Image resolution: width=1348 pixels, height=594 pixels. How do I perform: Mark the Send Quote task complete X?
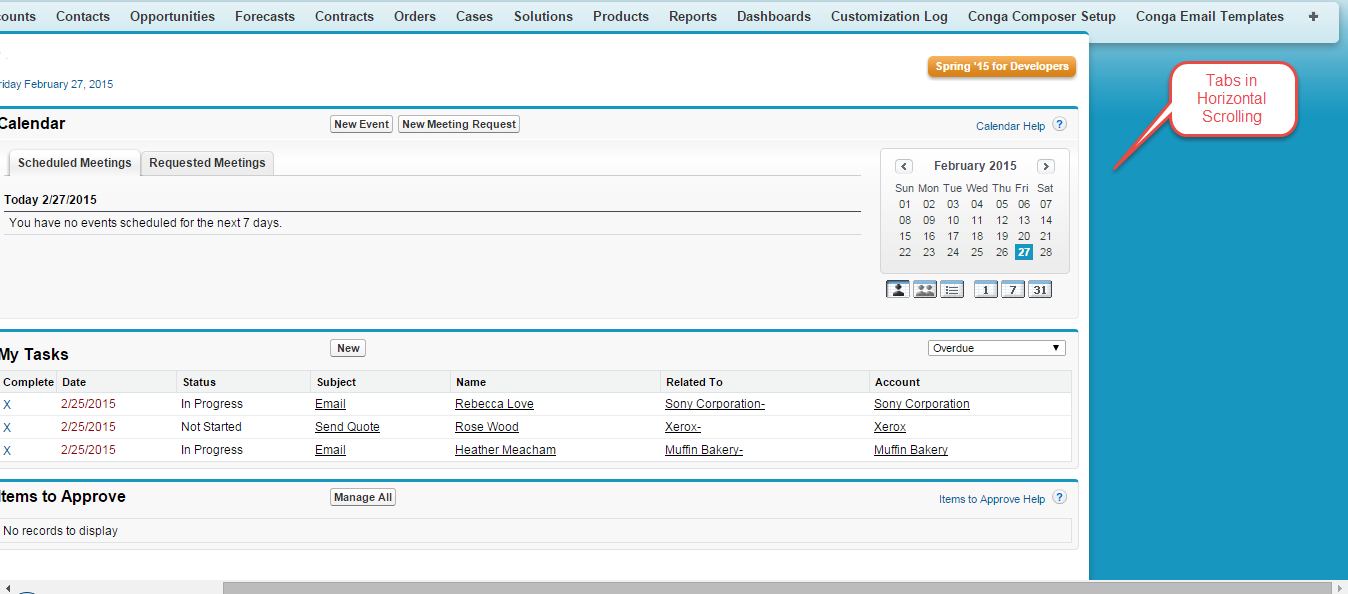(x=7, y=427)
